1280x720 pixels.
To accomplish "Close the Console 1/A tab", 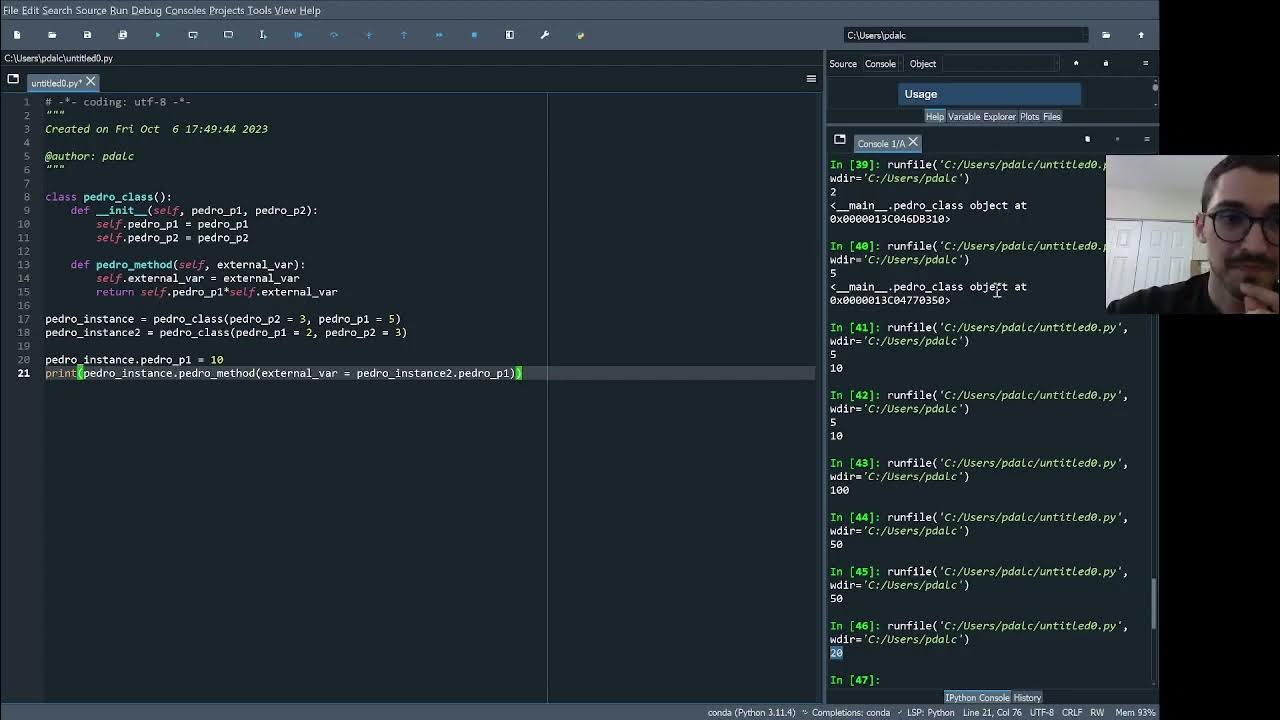I will pos(913,143).
